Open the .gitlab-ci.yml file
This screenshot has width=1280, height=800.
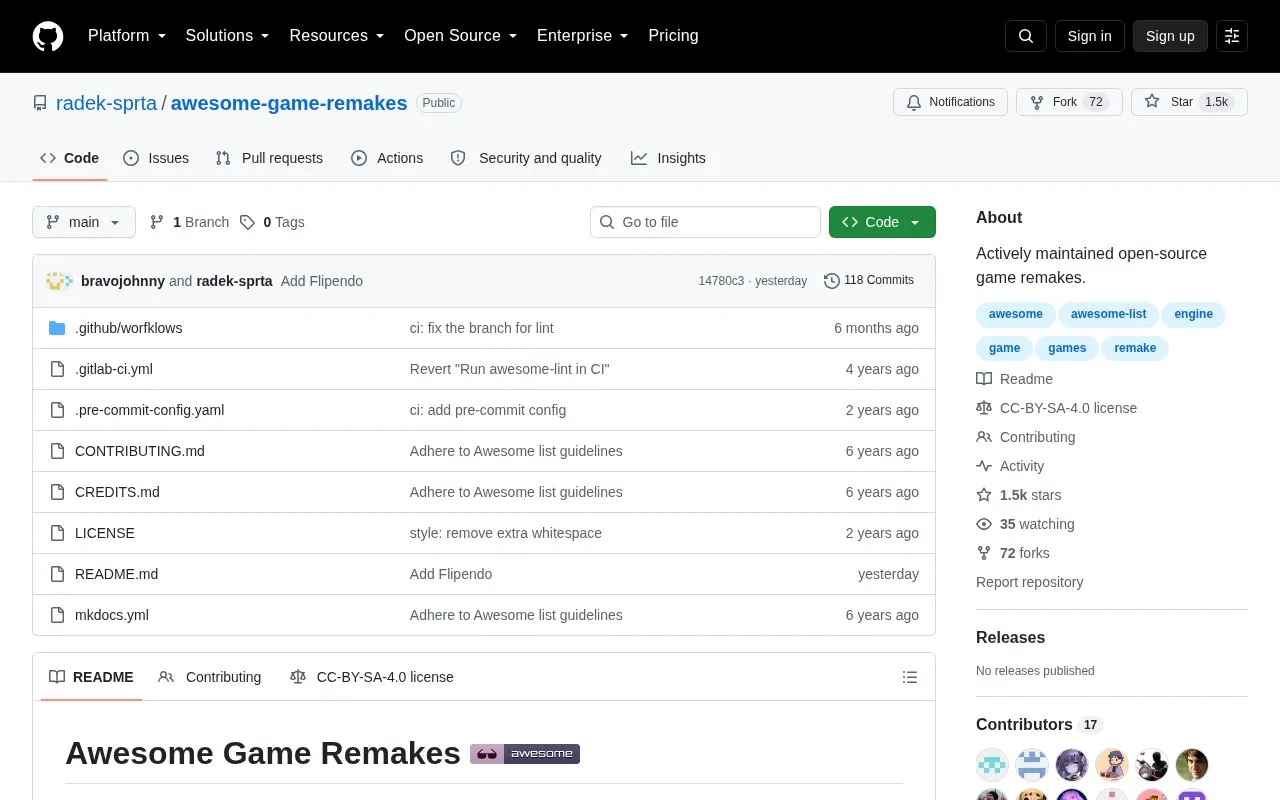point(114,369)
